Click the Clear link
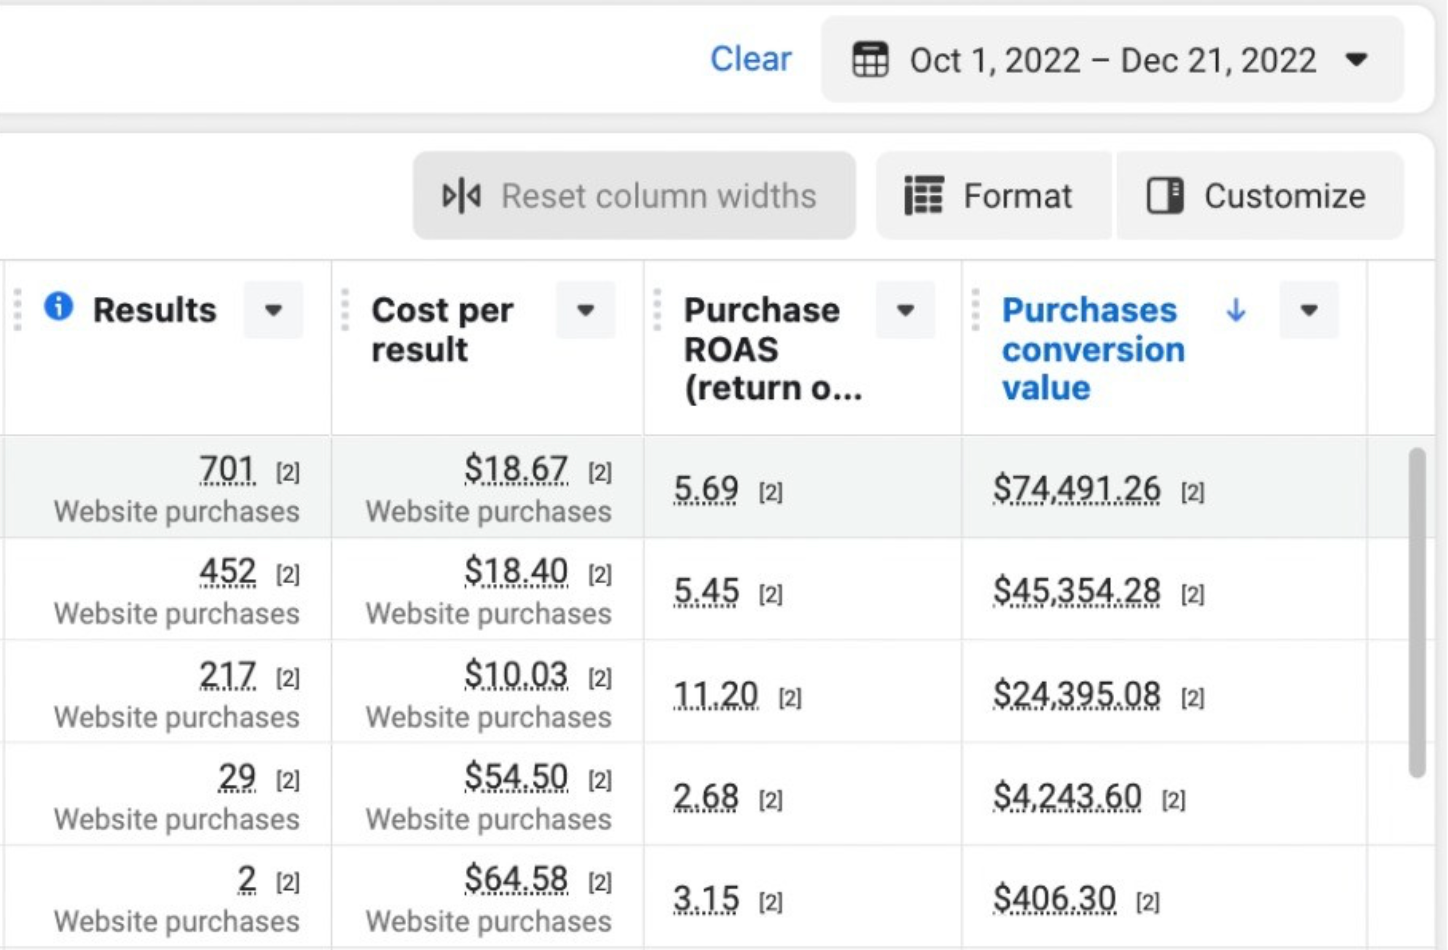Screen dimensions: 1448x950 pyautogui.click(x=750, y=60)
